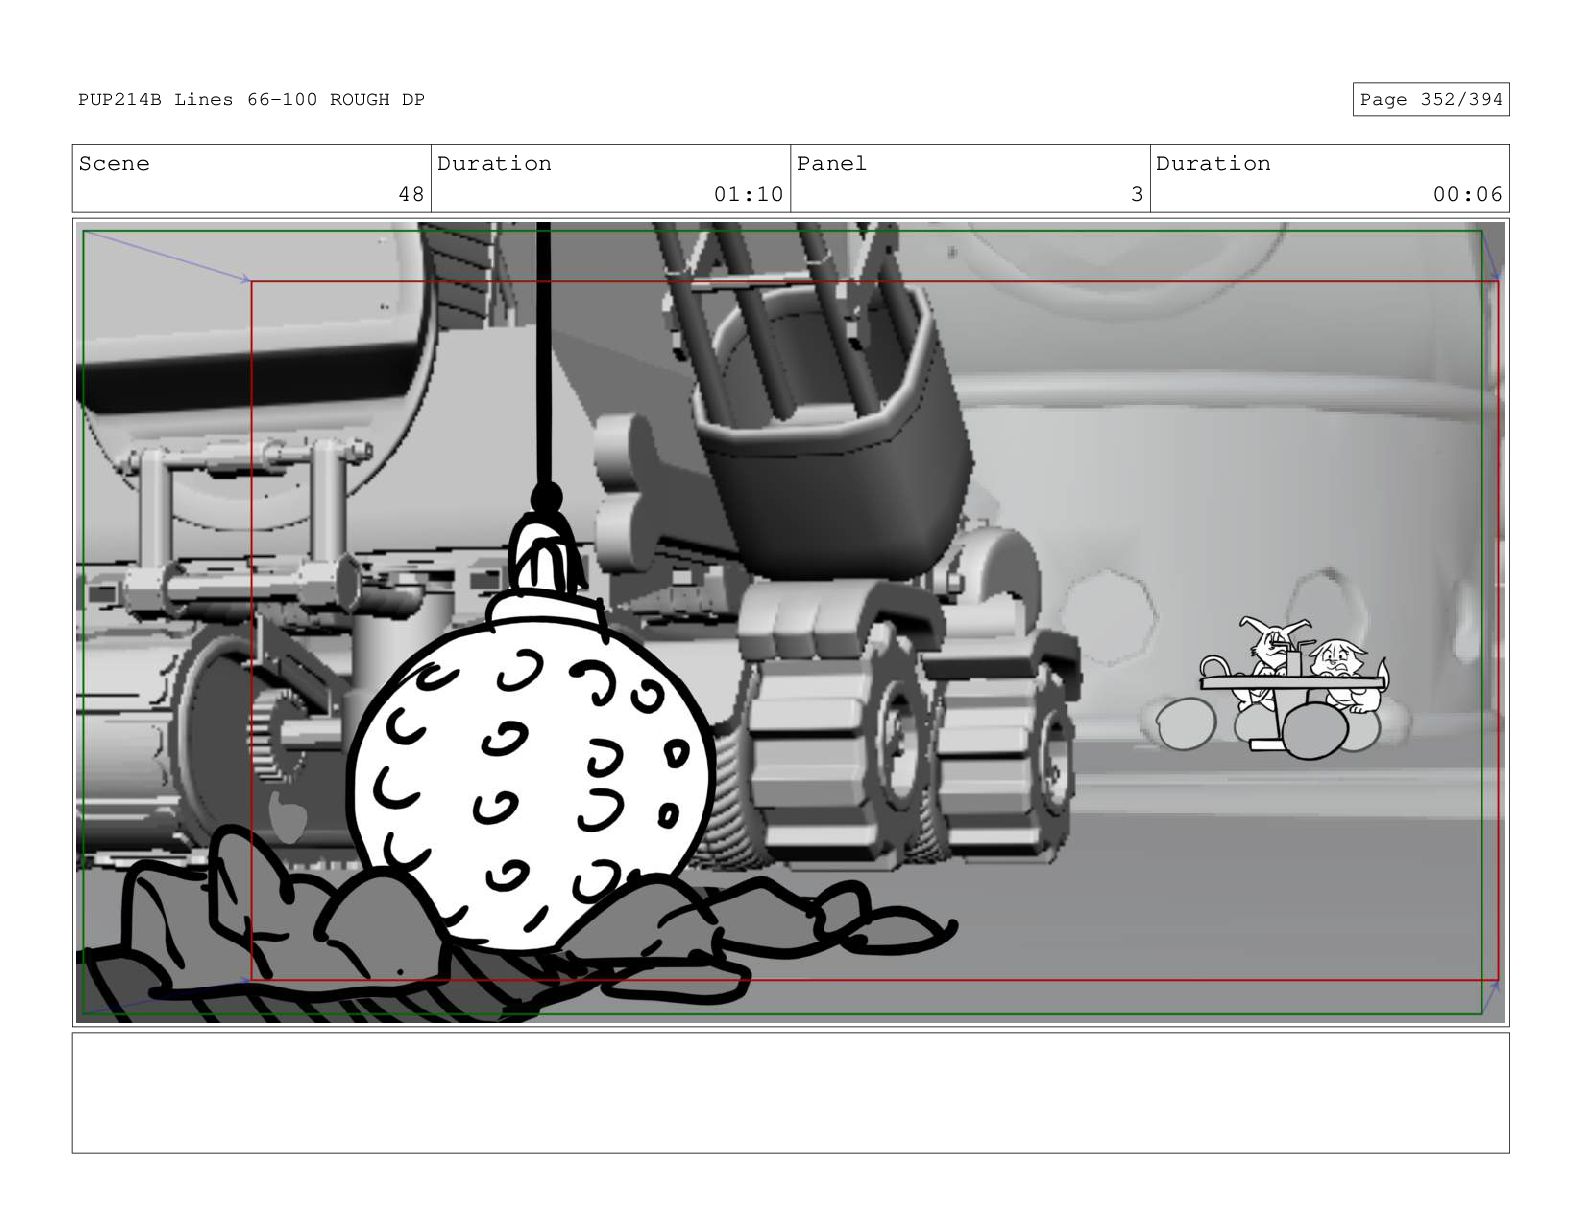Click the scene number '48'

click(411, 194)
